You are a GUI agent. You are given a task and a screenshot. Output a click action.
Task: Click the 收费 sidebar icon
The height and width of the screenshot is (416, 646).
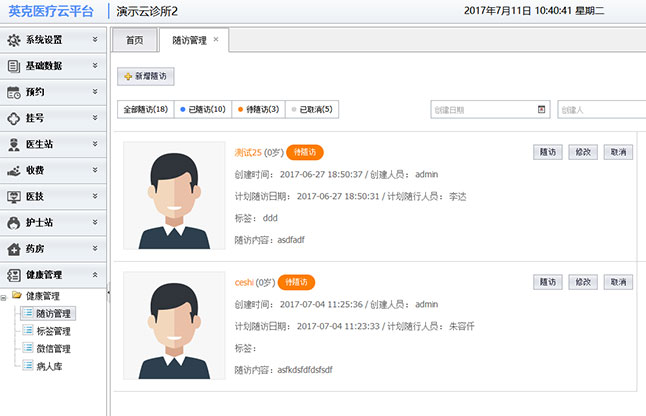14,170
